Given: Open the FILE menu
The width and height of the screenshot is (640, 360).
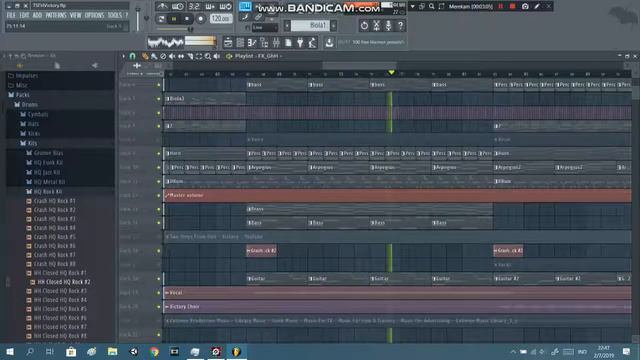Looking at the screenshot, I should (x=11, y=16).
